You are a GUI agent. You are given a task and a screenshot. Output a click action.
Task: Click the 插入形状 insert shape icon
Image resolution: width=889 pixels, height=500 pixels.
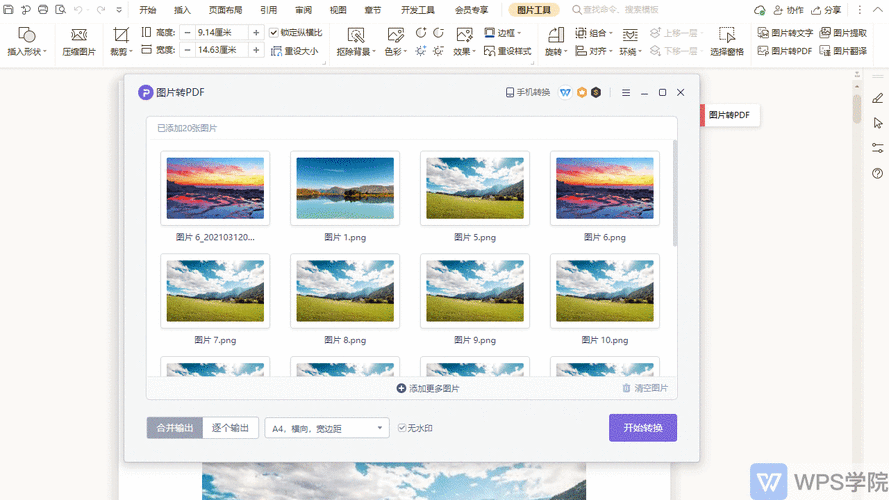(26, 35)
